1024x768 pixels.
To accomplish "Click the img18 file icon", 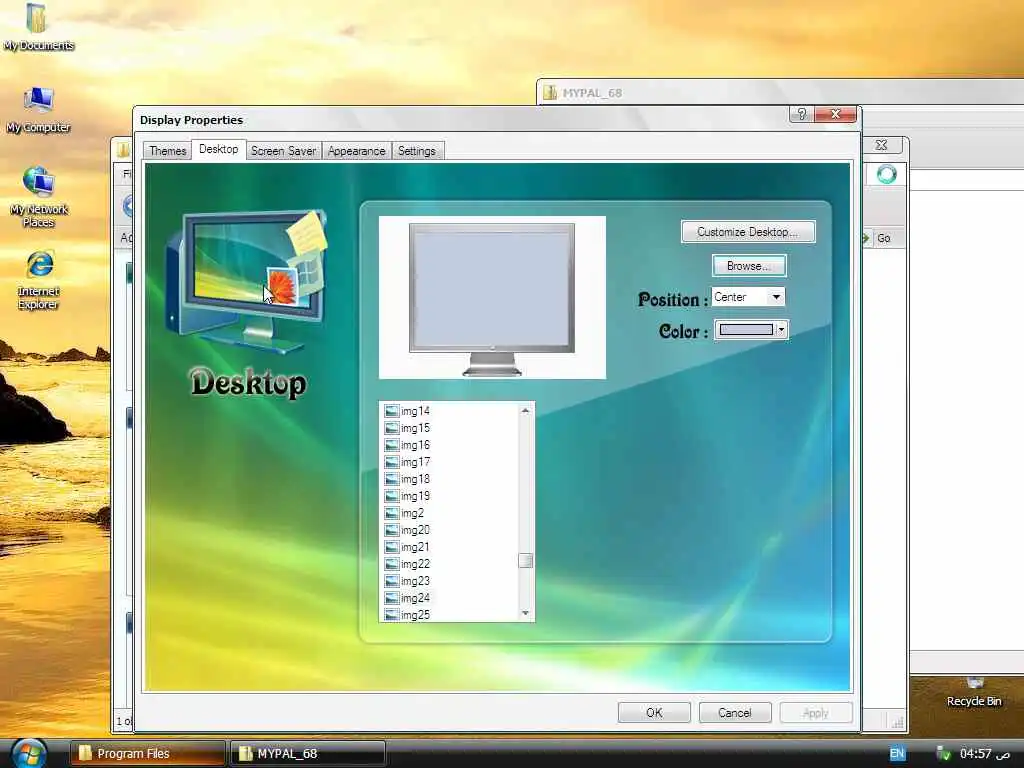I will pyautogui.click(x=392, y=479).
